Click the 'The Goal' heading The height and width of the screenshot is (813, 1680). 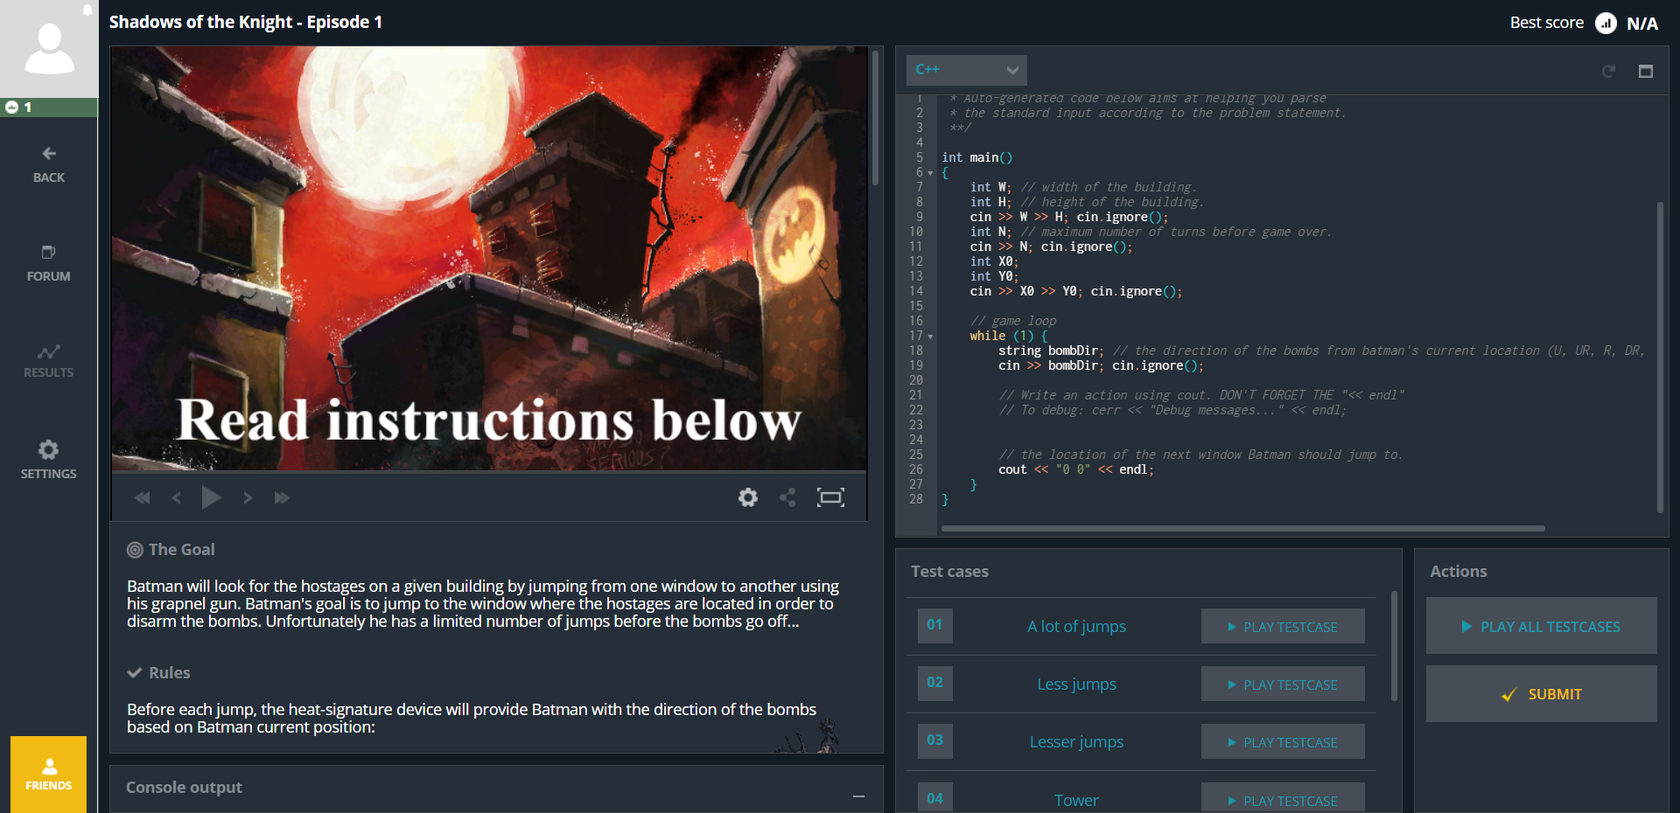click(x=181, y=549)
